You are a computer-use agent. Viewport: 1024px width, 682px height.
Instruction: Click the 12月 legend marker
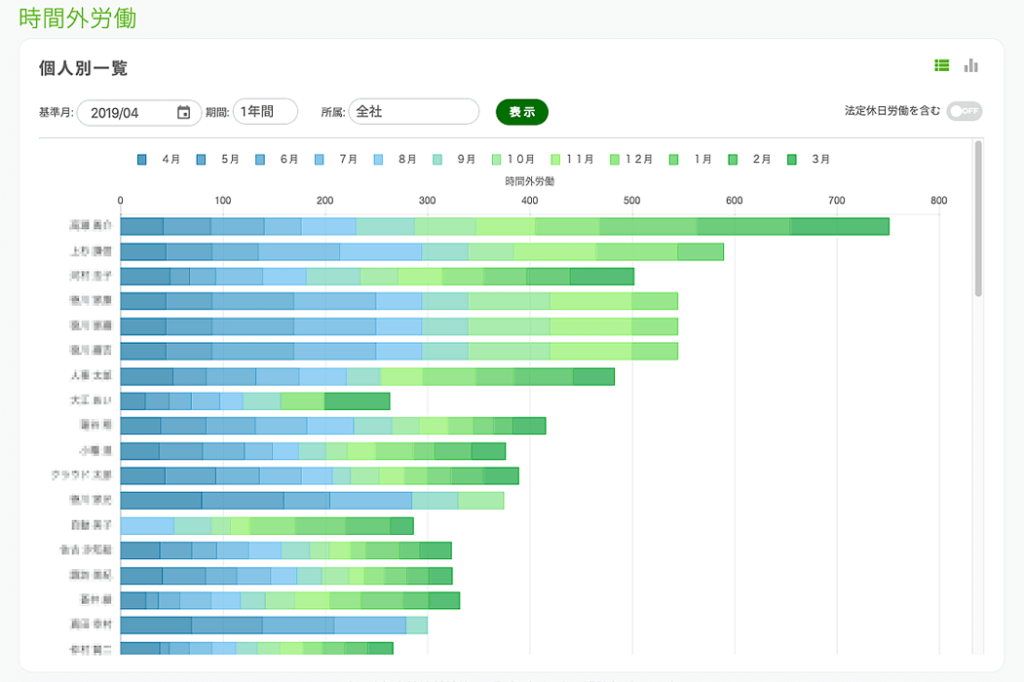614,160
